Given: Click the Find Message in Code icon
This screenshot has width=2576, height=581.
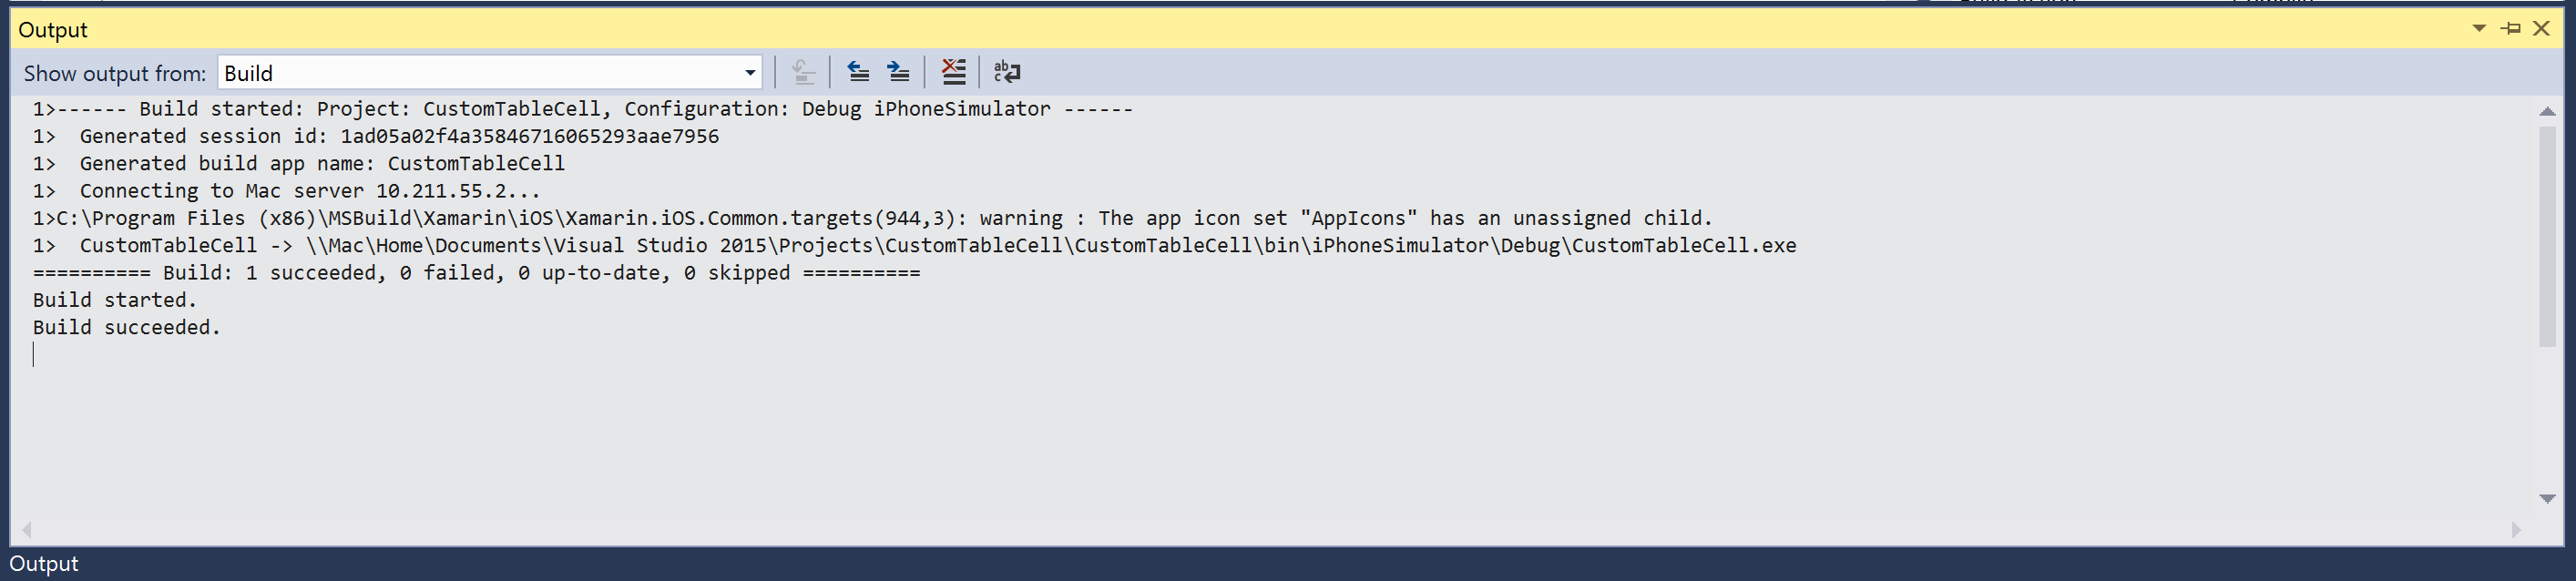Looking at the screenshot, I should (803, 72).
